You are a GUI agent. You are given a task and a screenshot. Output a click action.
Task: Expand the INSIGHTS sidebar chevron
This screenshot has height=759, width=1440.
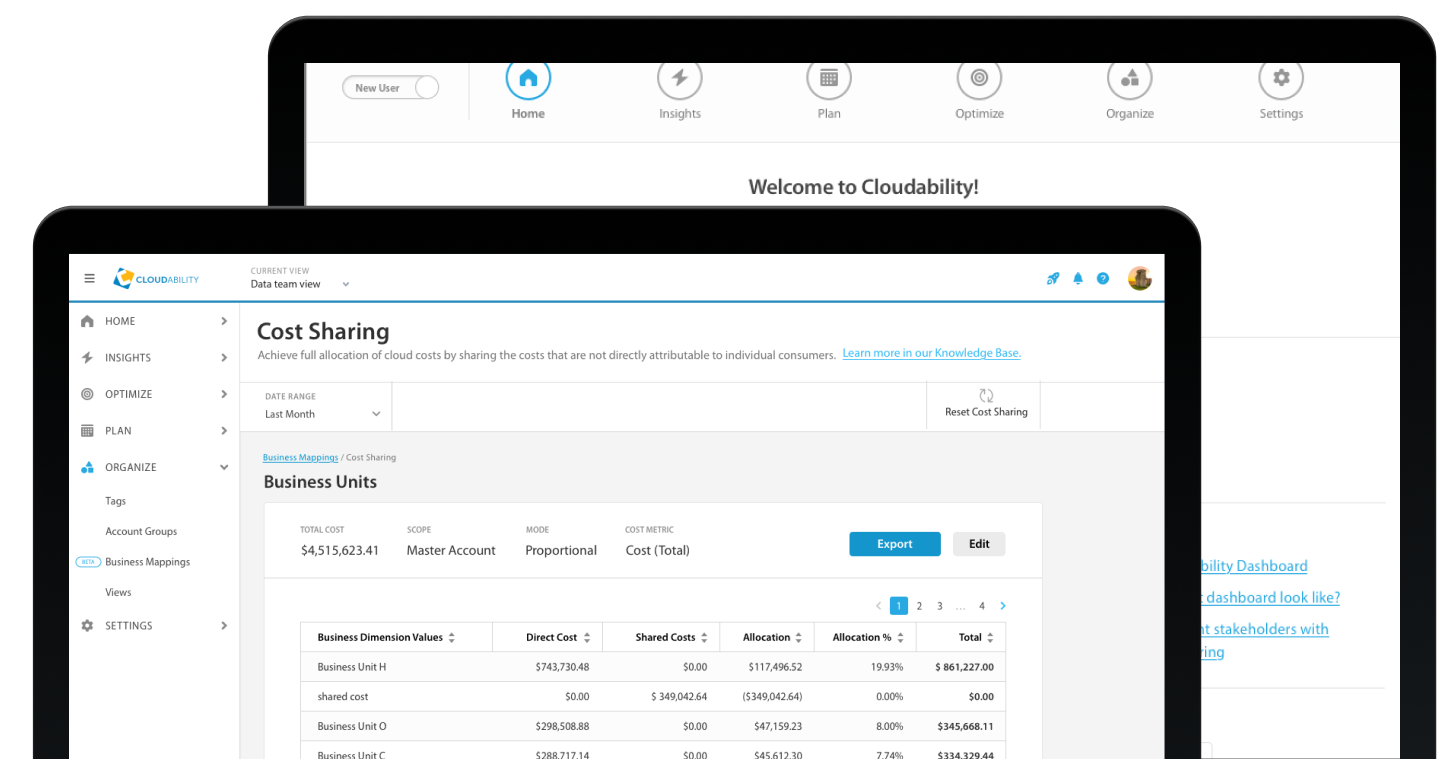[224, 357]
